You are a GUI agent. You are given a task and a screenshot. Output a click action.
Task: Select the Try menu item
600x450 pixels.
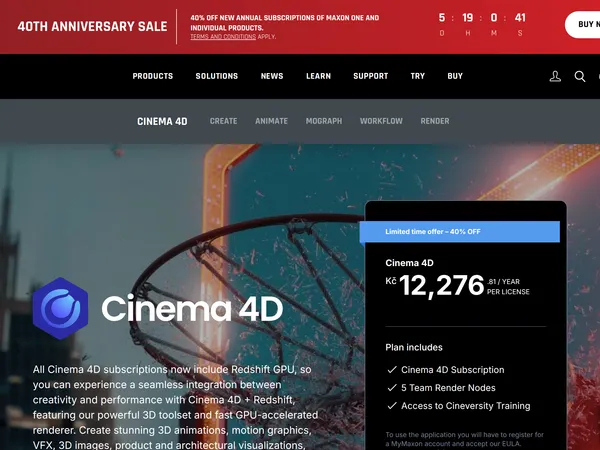pyautogui.click(x=417, y=76)
